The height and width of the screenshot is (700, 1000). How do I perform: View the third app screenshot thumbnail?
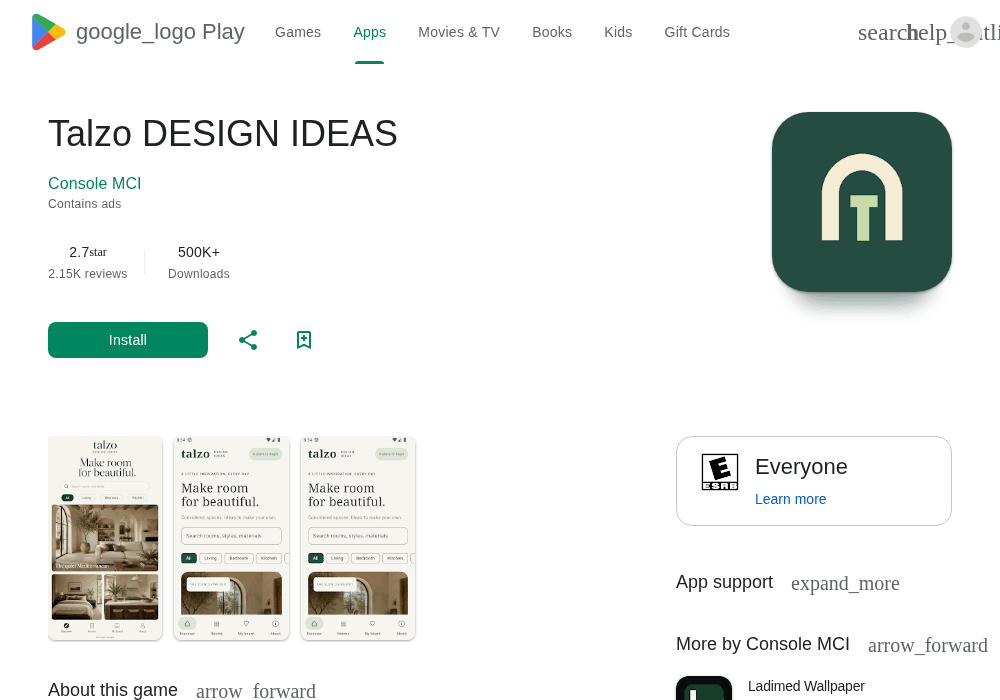[358, 538]
